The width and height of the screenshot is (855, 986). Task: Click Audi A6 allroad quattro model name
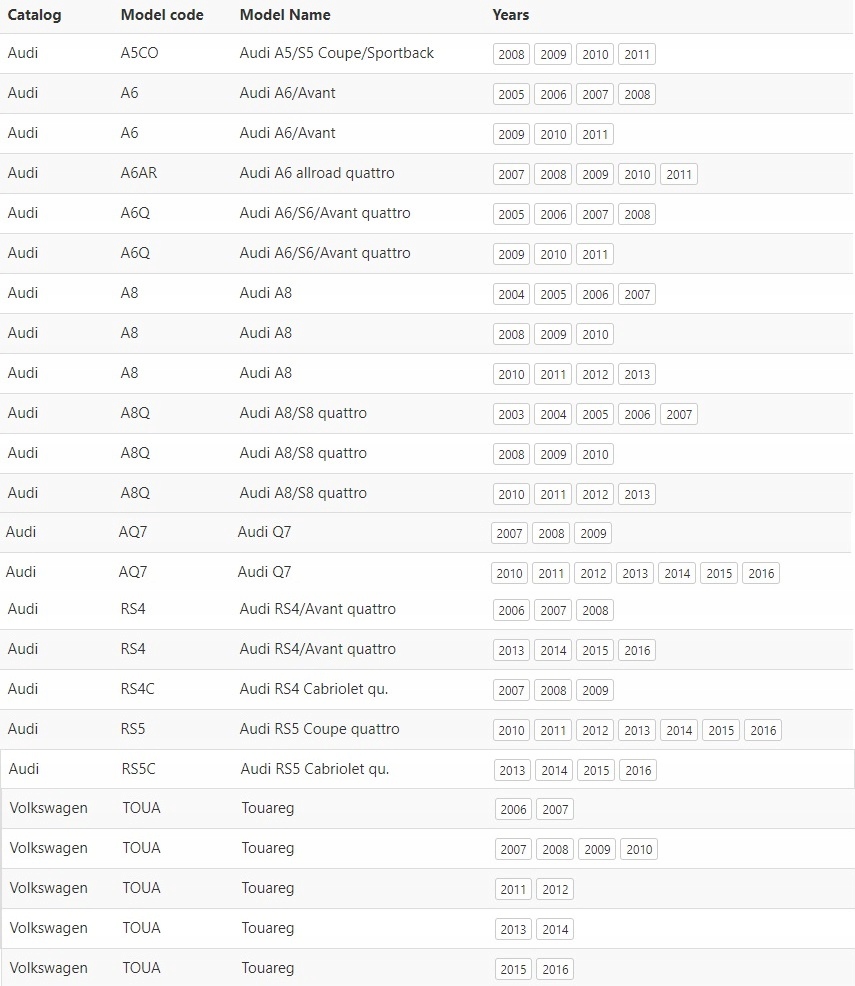[x=317, y=173]
